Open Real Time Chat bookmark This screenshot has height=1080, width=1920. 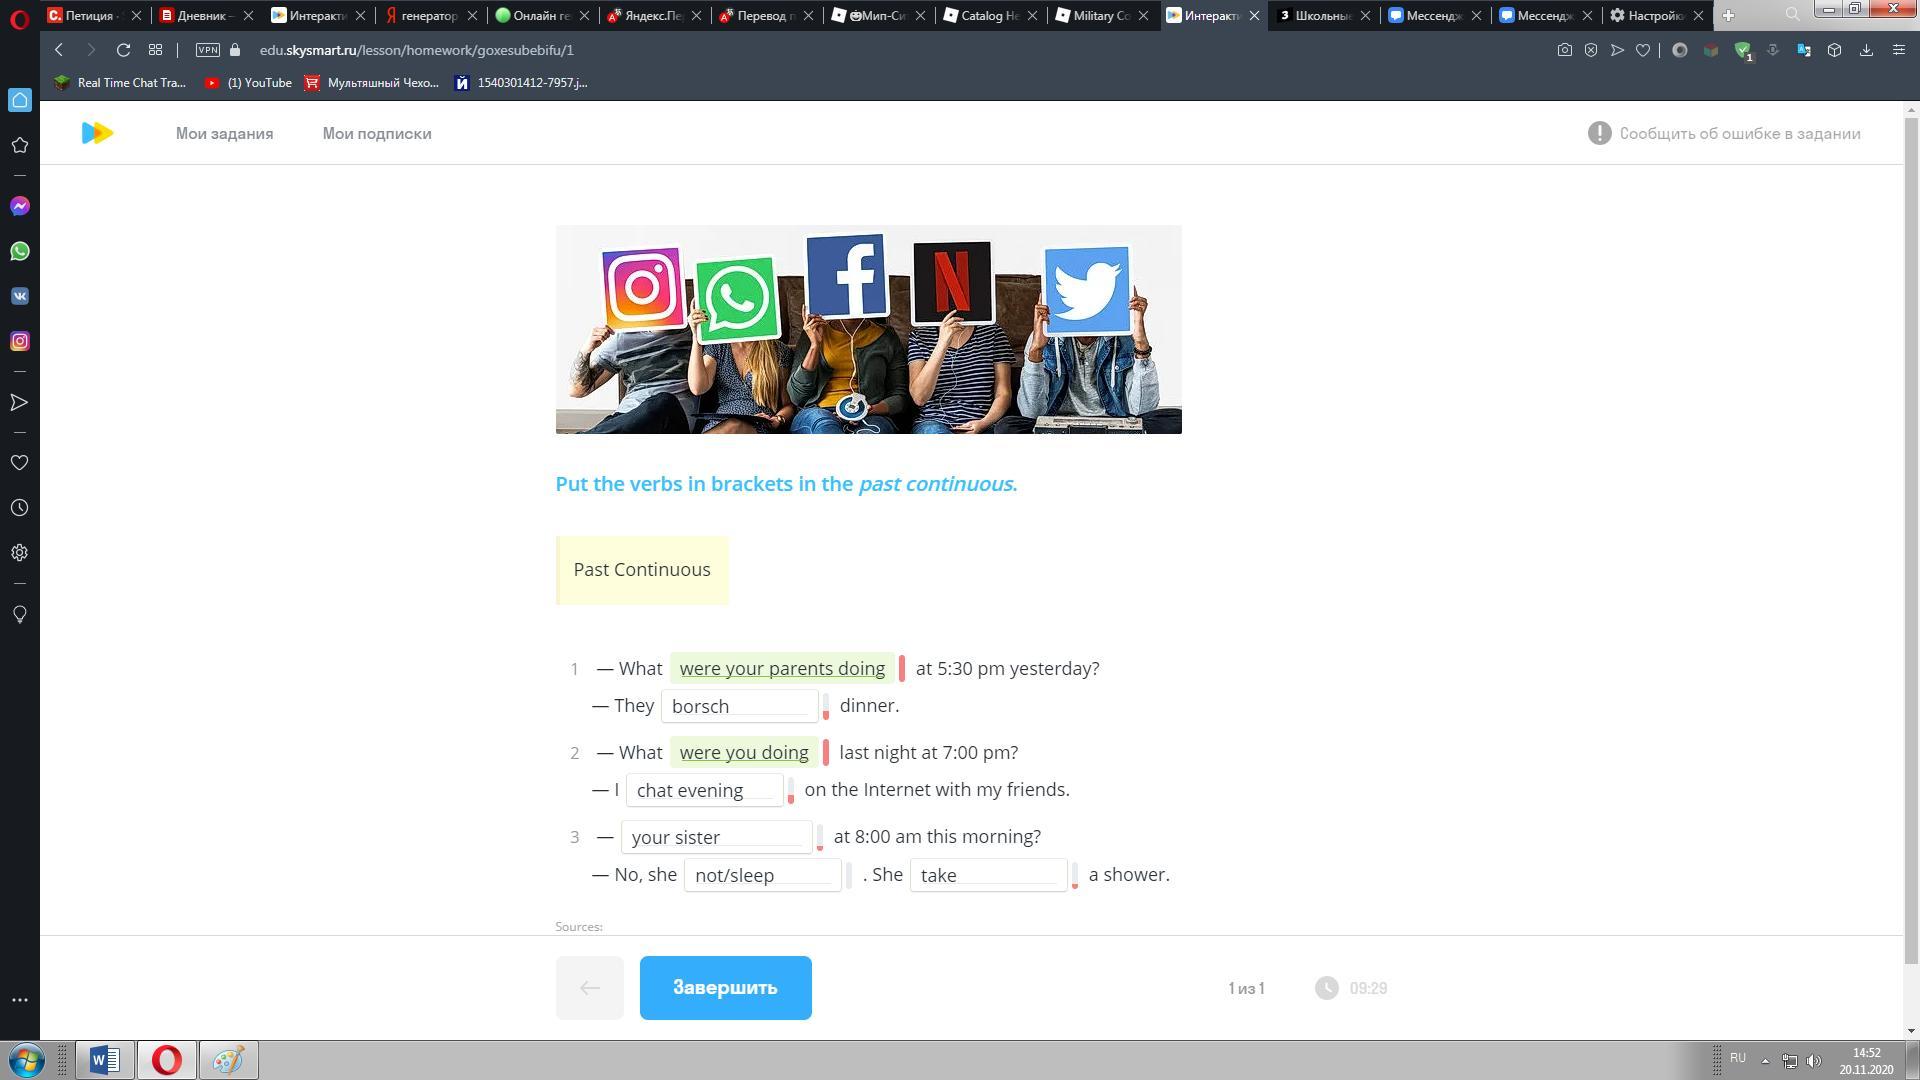121,83
